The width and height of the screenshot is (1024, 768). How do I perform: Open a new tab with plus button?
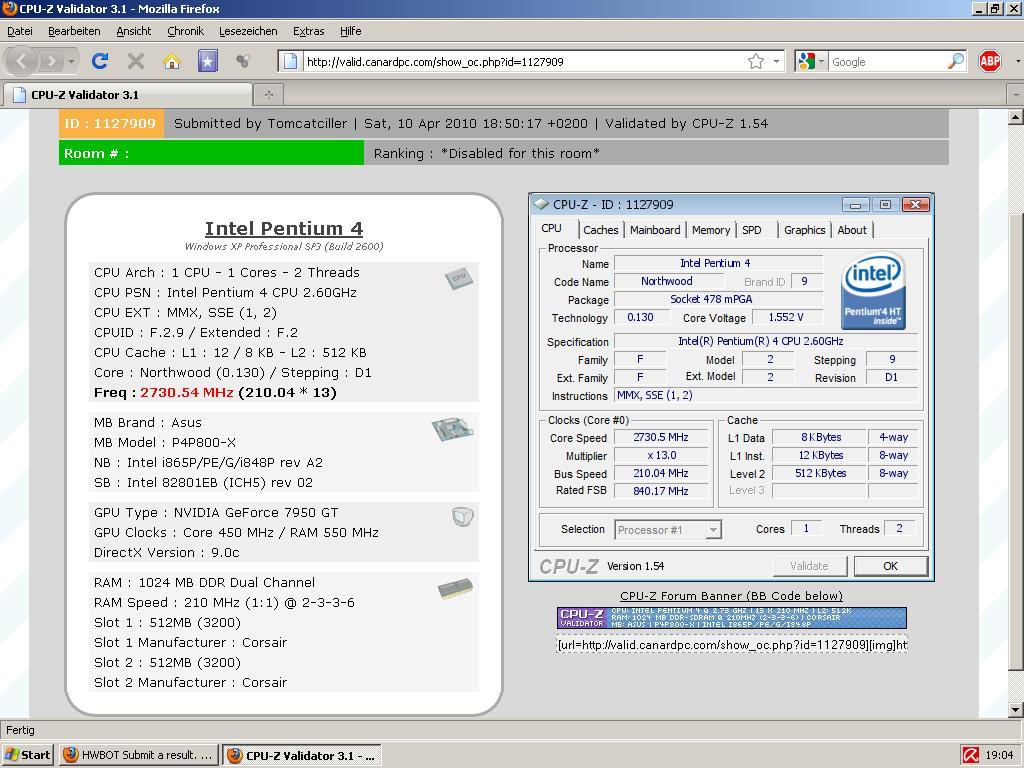pos(268,95)
